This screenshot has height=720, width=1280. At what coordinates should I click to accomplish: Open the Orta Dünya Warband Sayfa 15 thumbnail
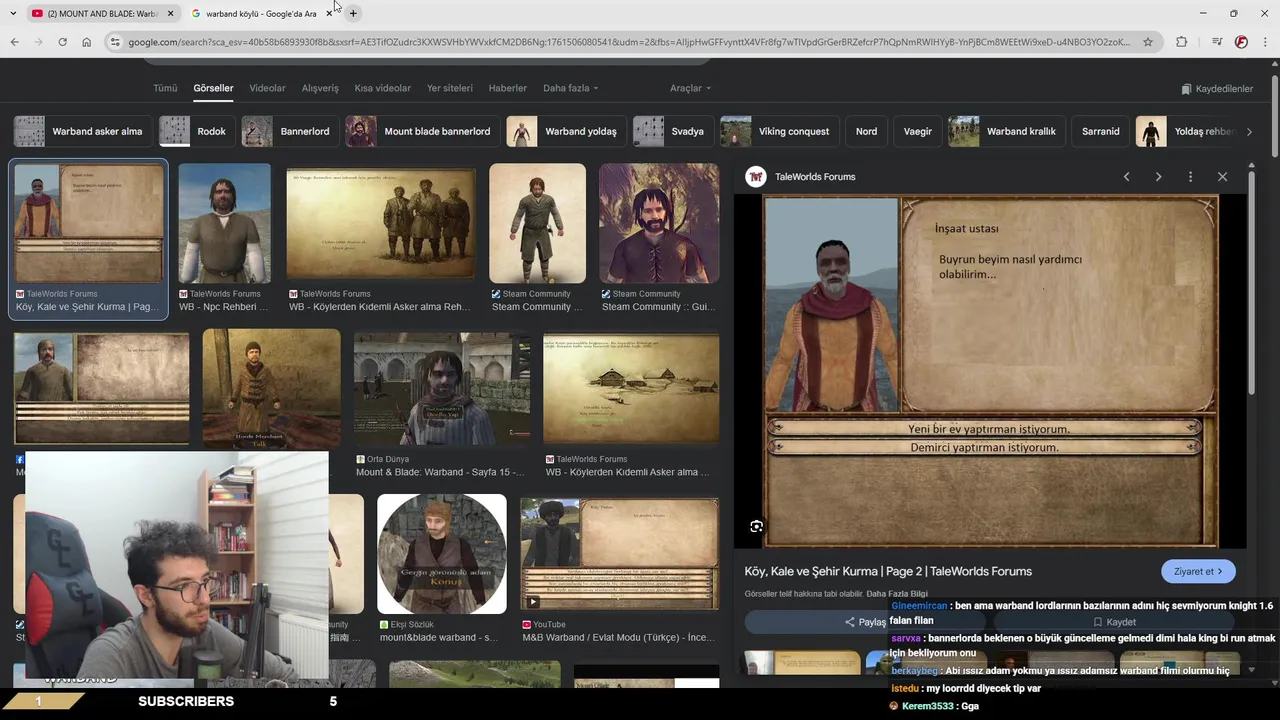coord(442,388)
